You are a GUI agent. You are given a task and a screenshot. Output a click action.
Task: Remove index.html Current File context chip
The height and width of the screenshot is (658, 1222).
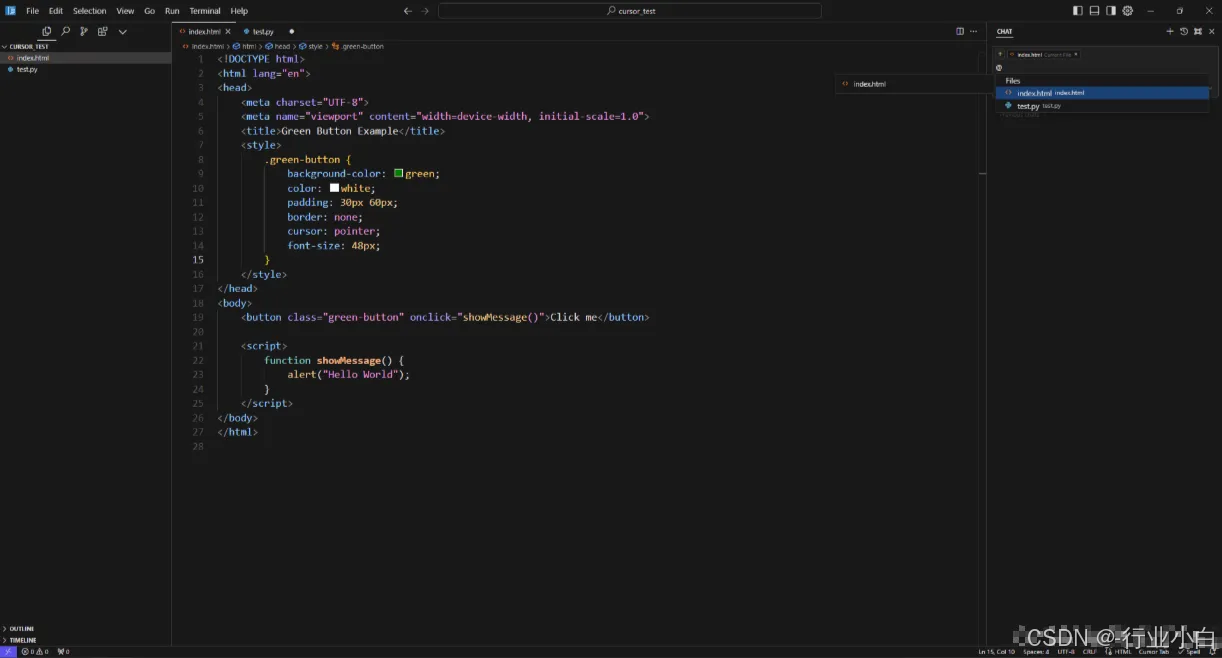tap(1076, 54)
